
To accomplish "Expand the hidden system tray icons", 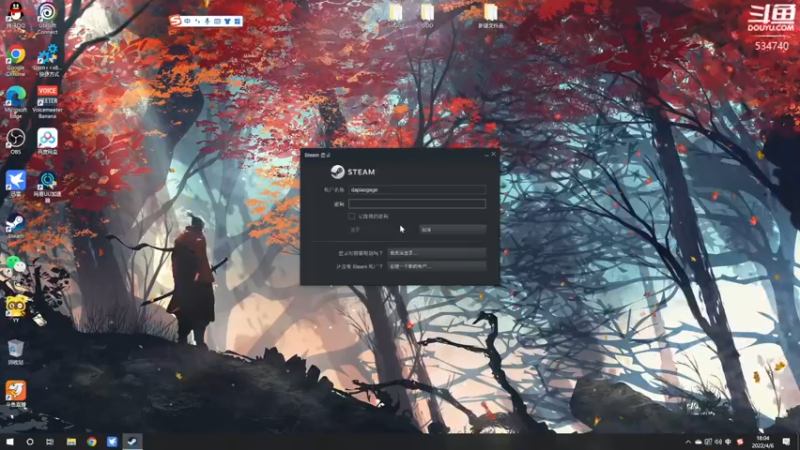I will tap(688, 442).
